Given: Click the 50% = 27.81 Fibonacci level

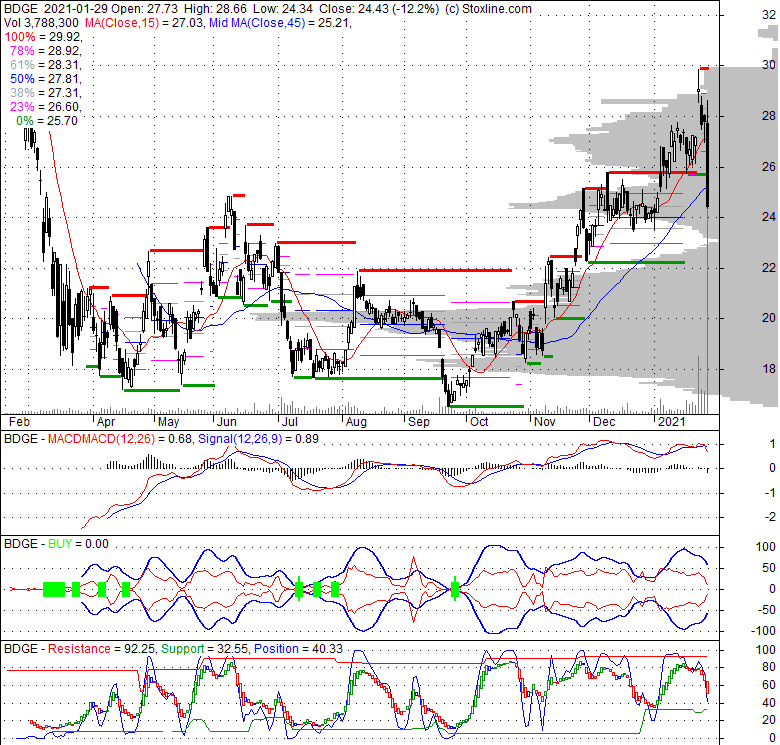Looking at the screenshot, I should 45,79.
